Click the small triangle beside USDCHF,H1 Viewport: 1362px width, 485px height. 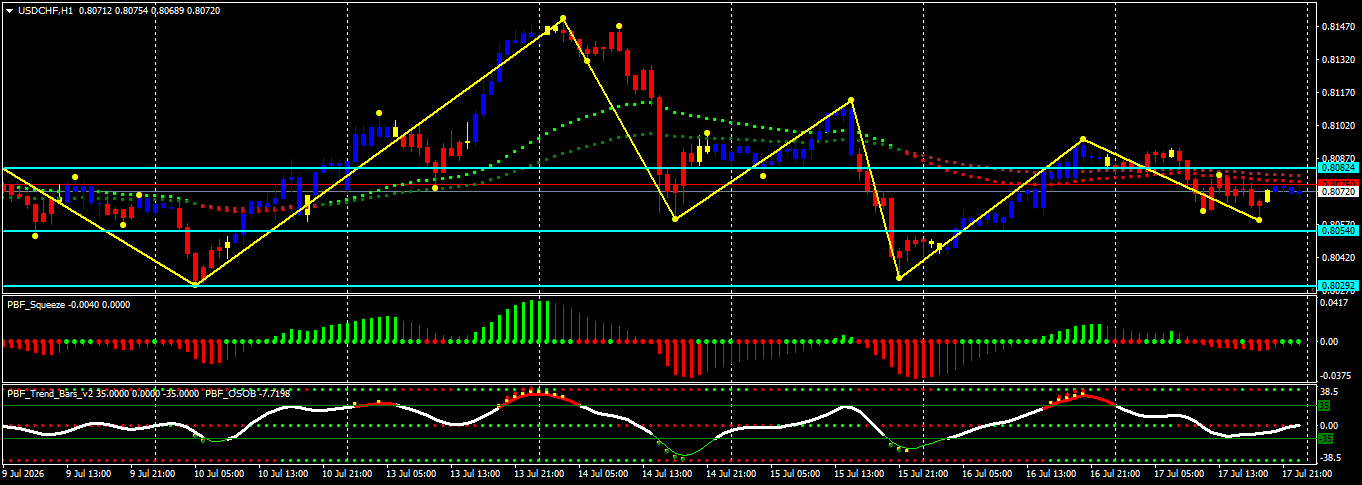9,10
